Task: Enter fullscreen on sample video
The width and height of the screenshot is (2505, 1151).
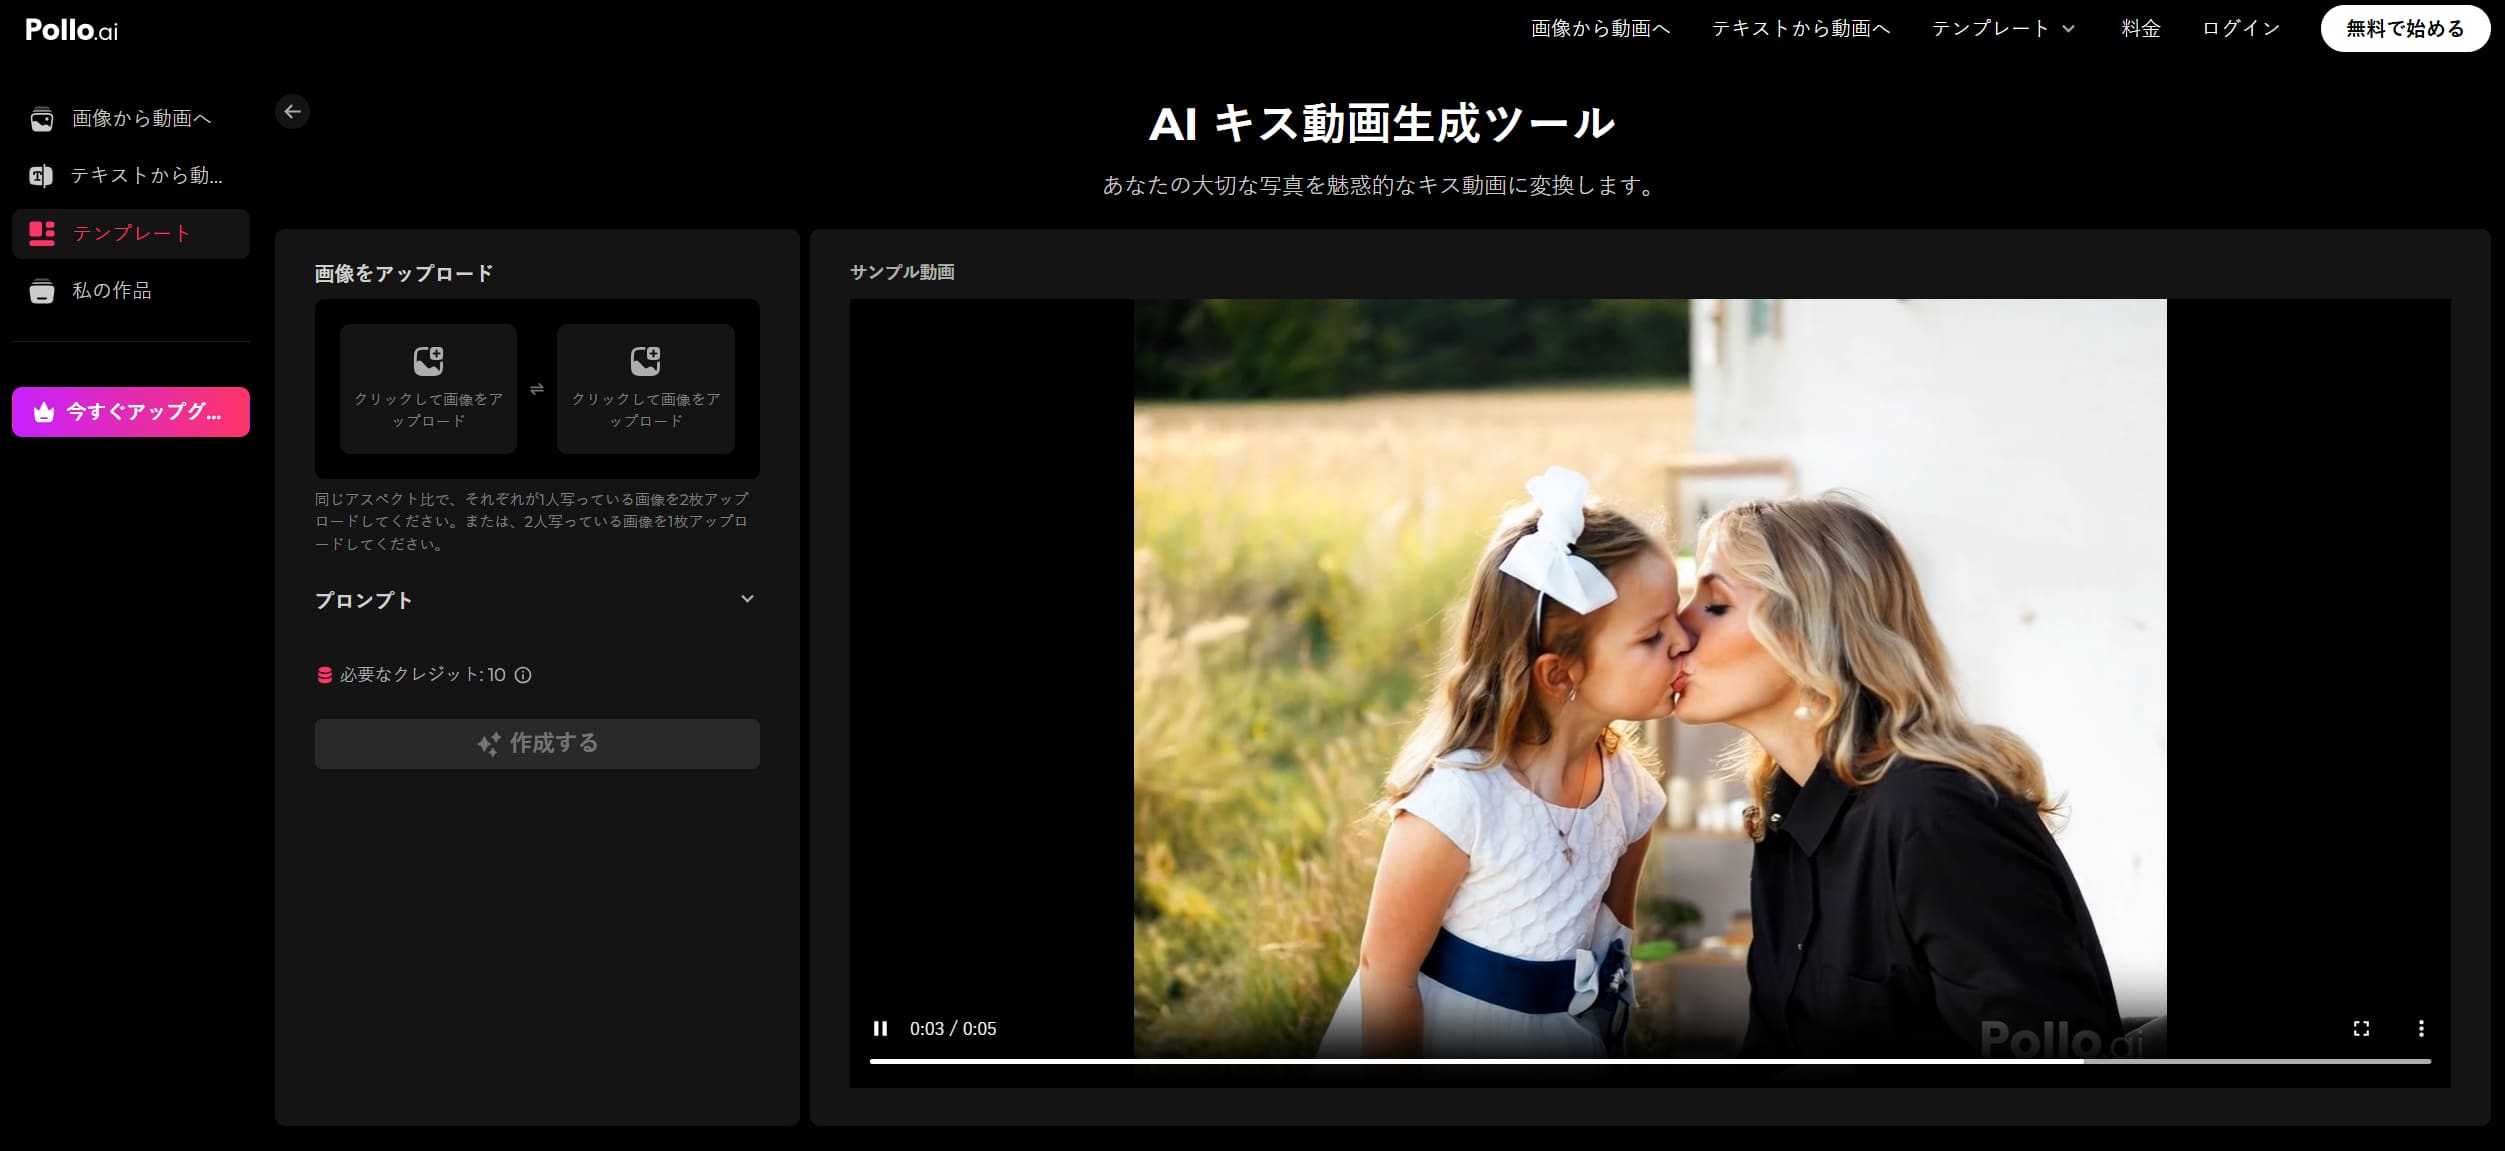Action: (2361, 1028)
